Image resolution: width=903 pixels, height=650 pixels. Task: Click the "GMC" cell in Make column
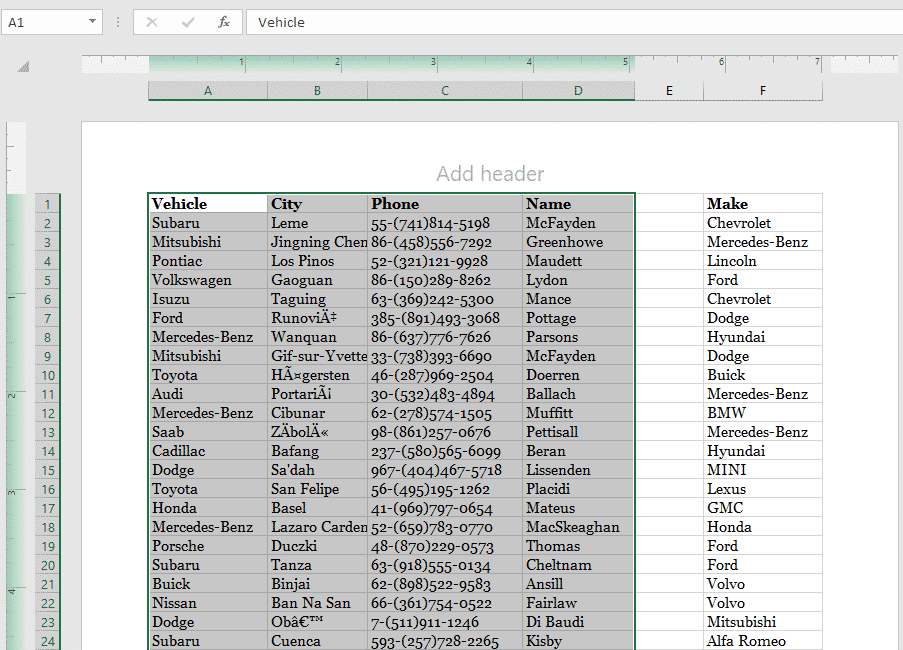pyautogui.click(x=763, y=508)
